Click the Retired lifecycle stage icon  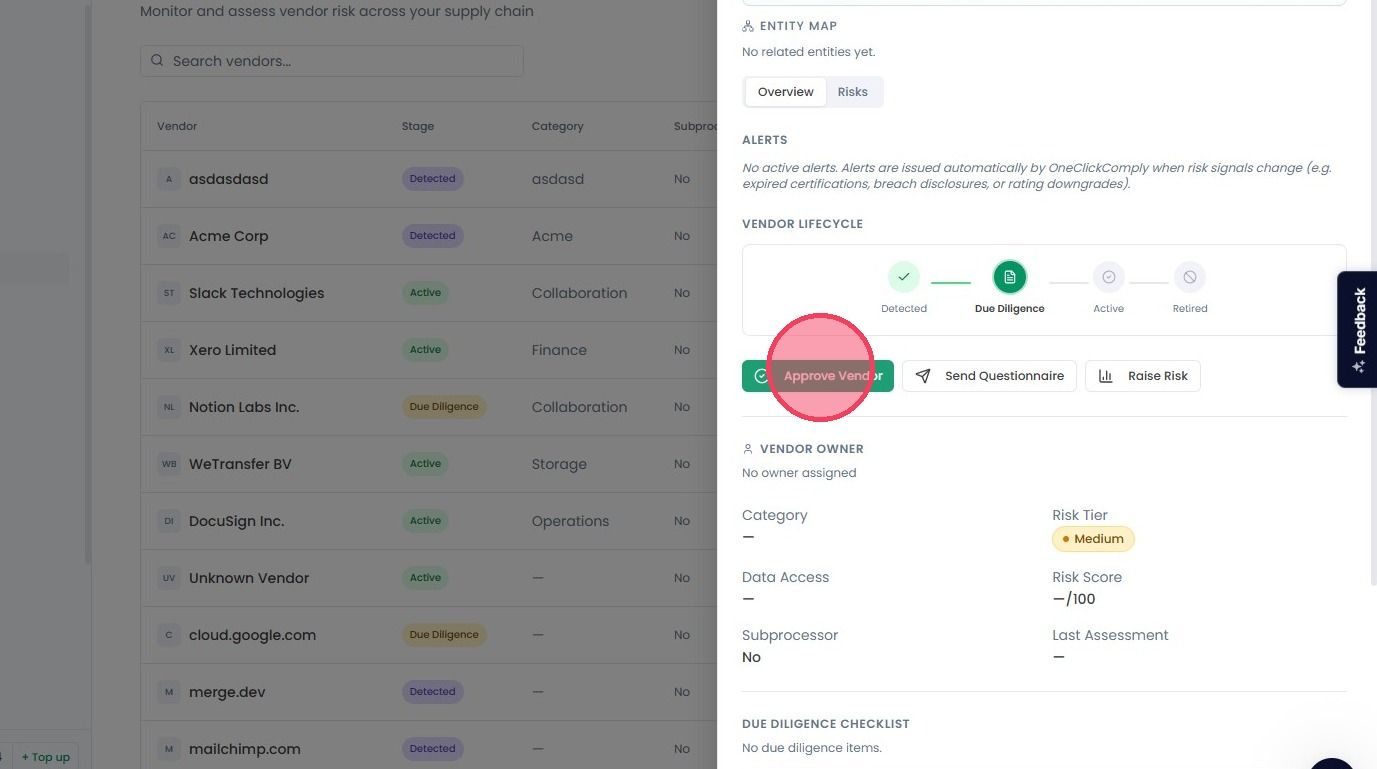(x=1189, y=277)
